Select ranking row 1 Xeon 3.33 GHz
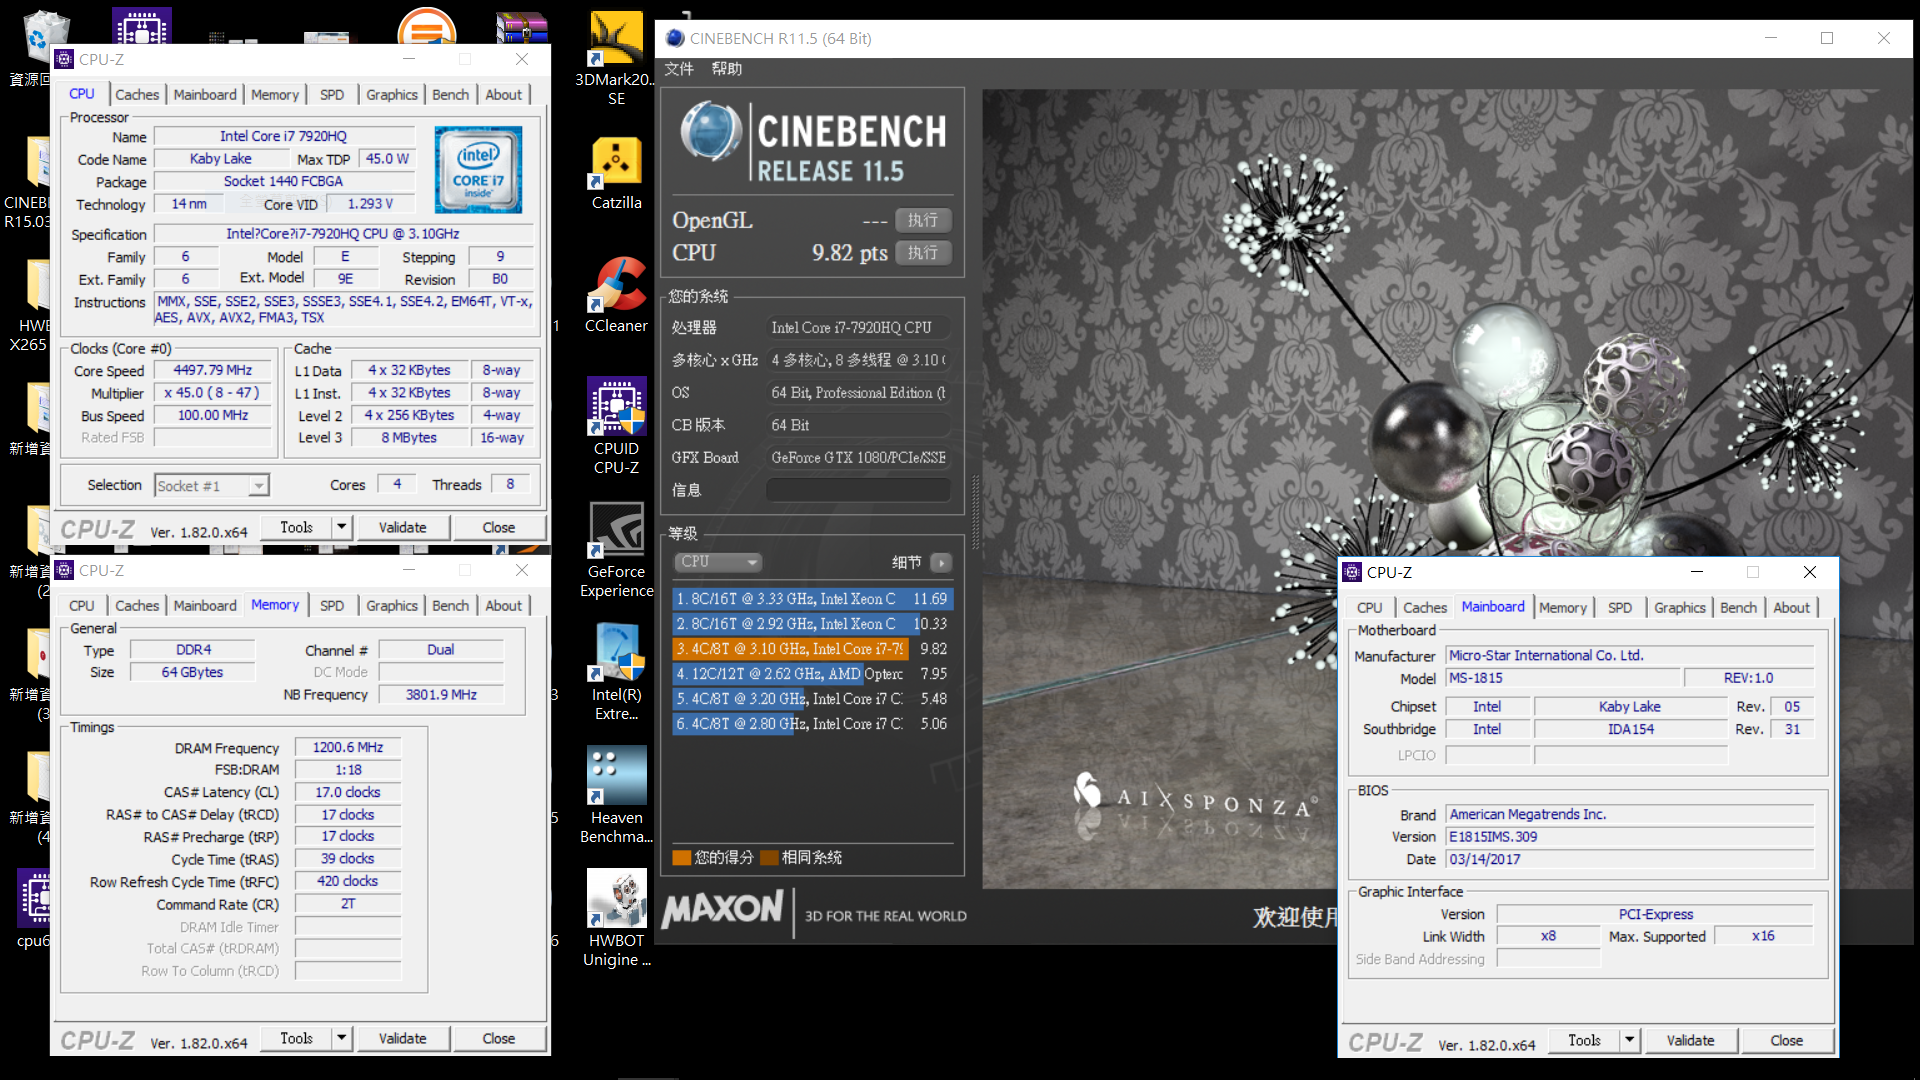Viewport: 1920px width, 1080px height. point(812,599)
